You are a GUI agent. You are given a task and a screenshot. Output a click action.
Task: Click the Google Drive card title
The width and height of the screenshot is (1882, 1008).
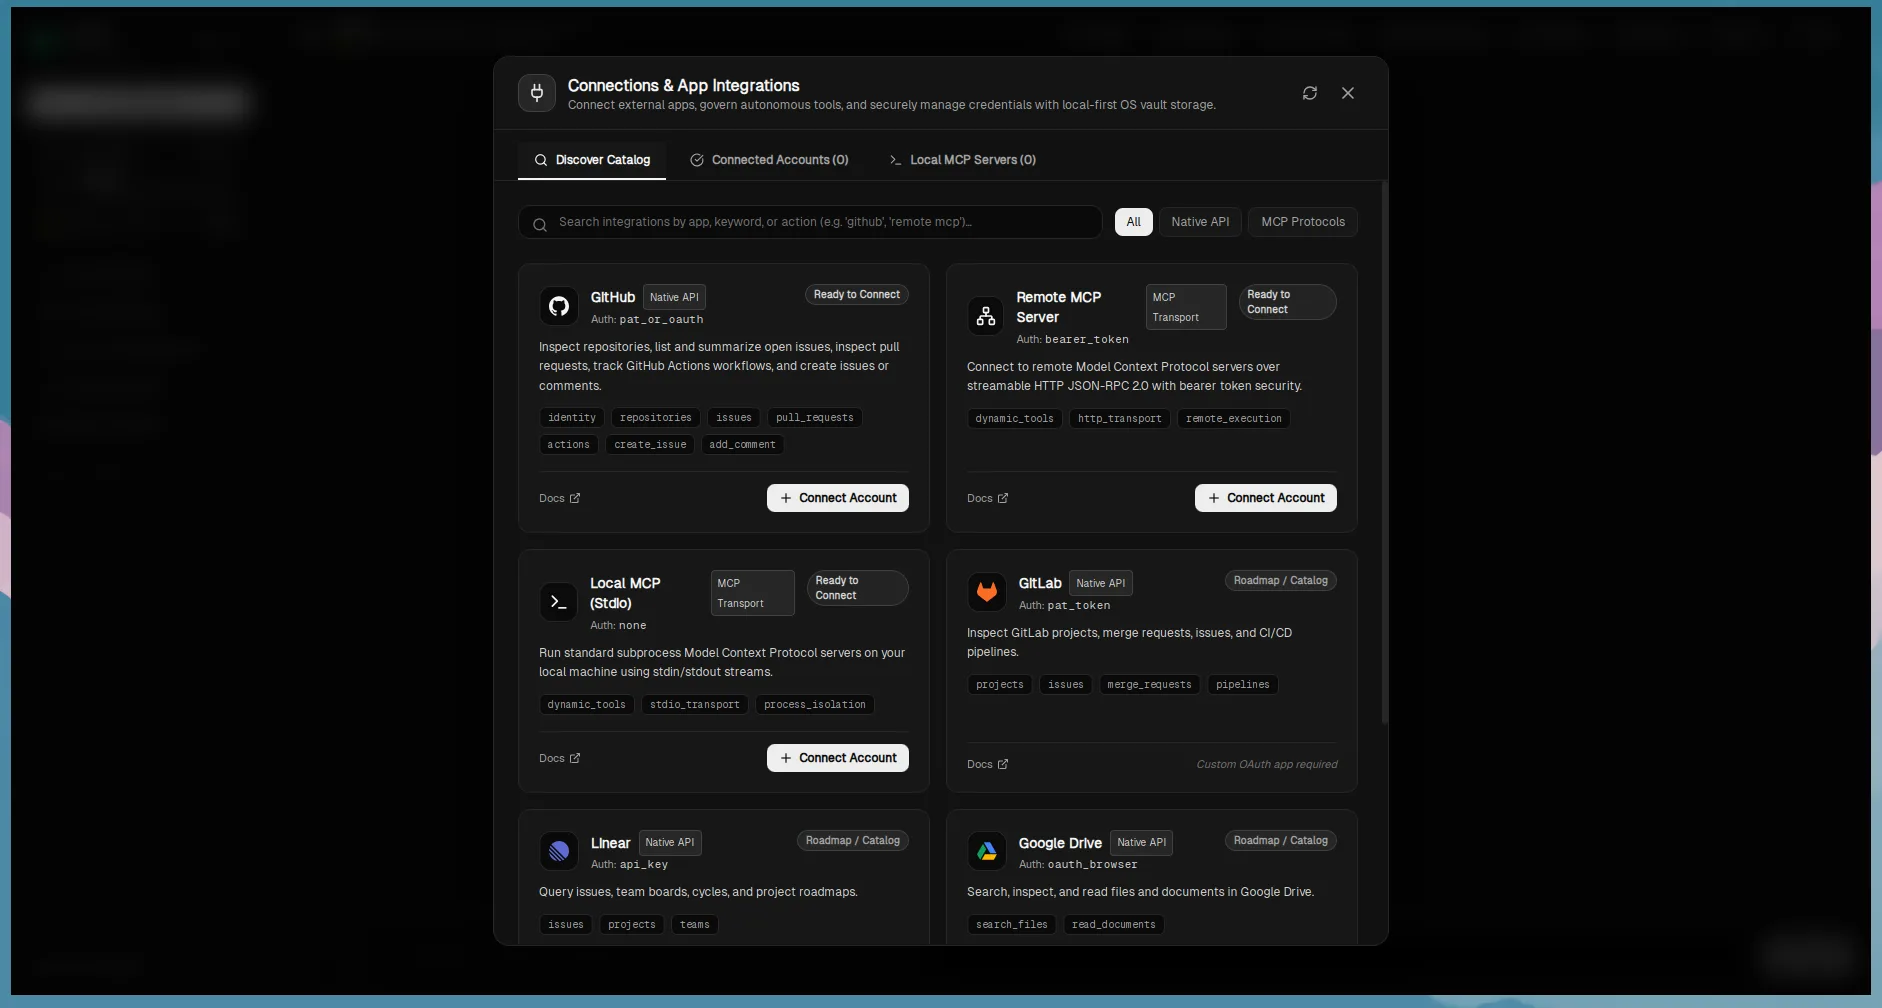click(x=1060, y=843)
